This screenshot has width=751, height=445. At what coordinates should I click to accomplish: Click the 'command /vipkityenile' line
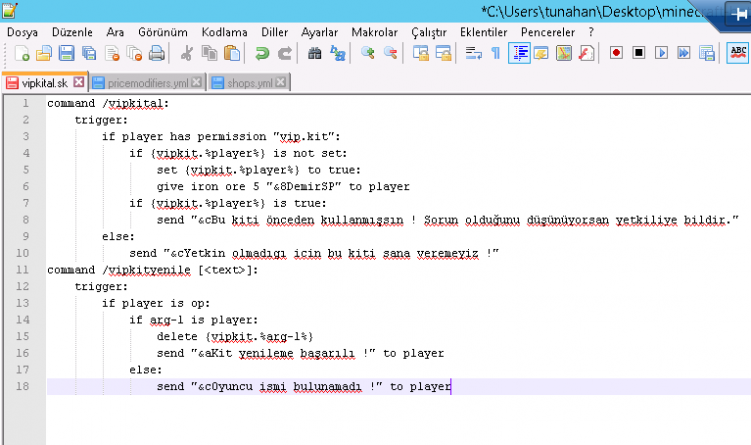pyautogui.click(x=152, y=270)
